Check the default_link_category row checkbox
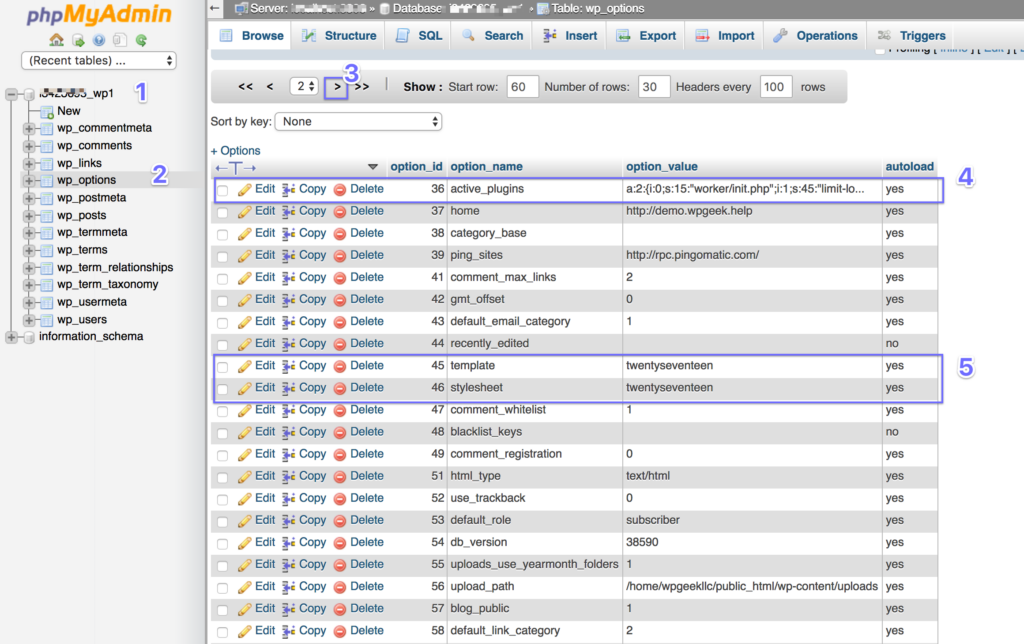 223,632
